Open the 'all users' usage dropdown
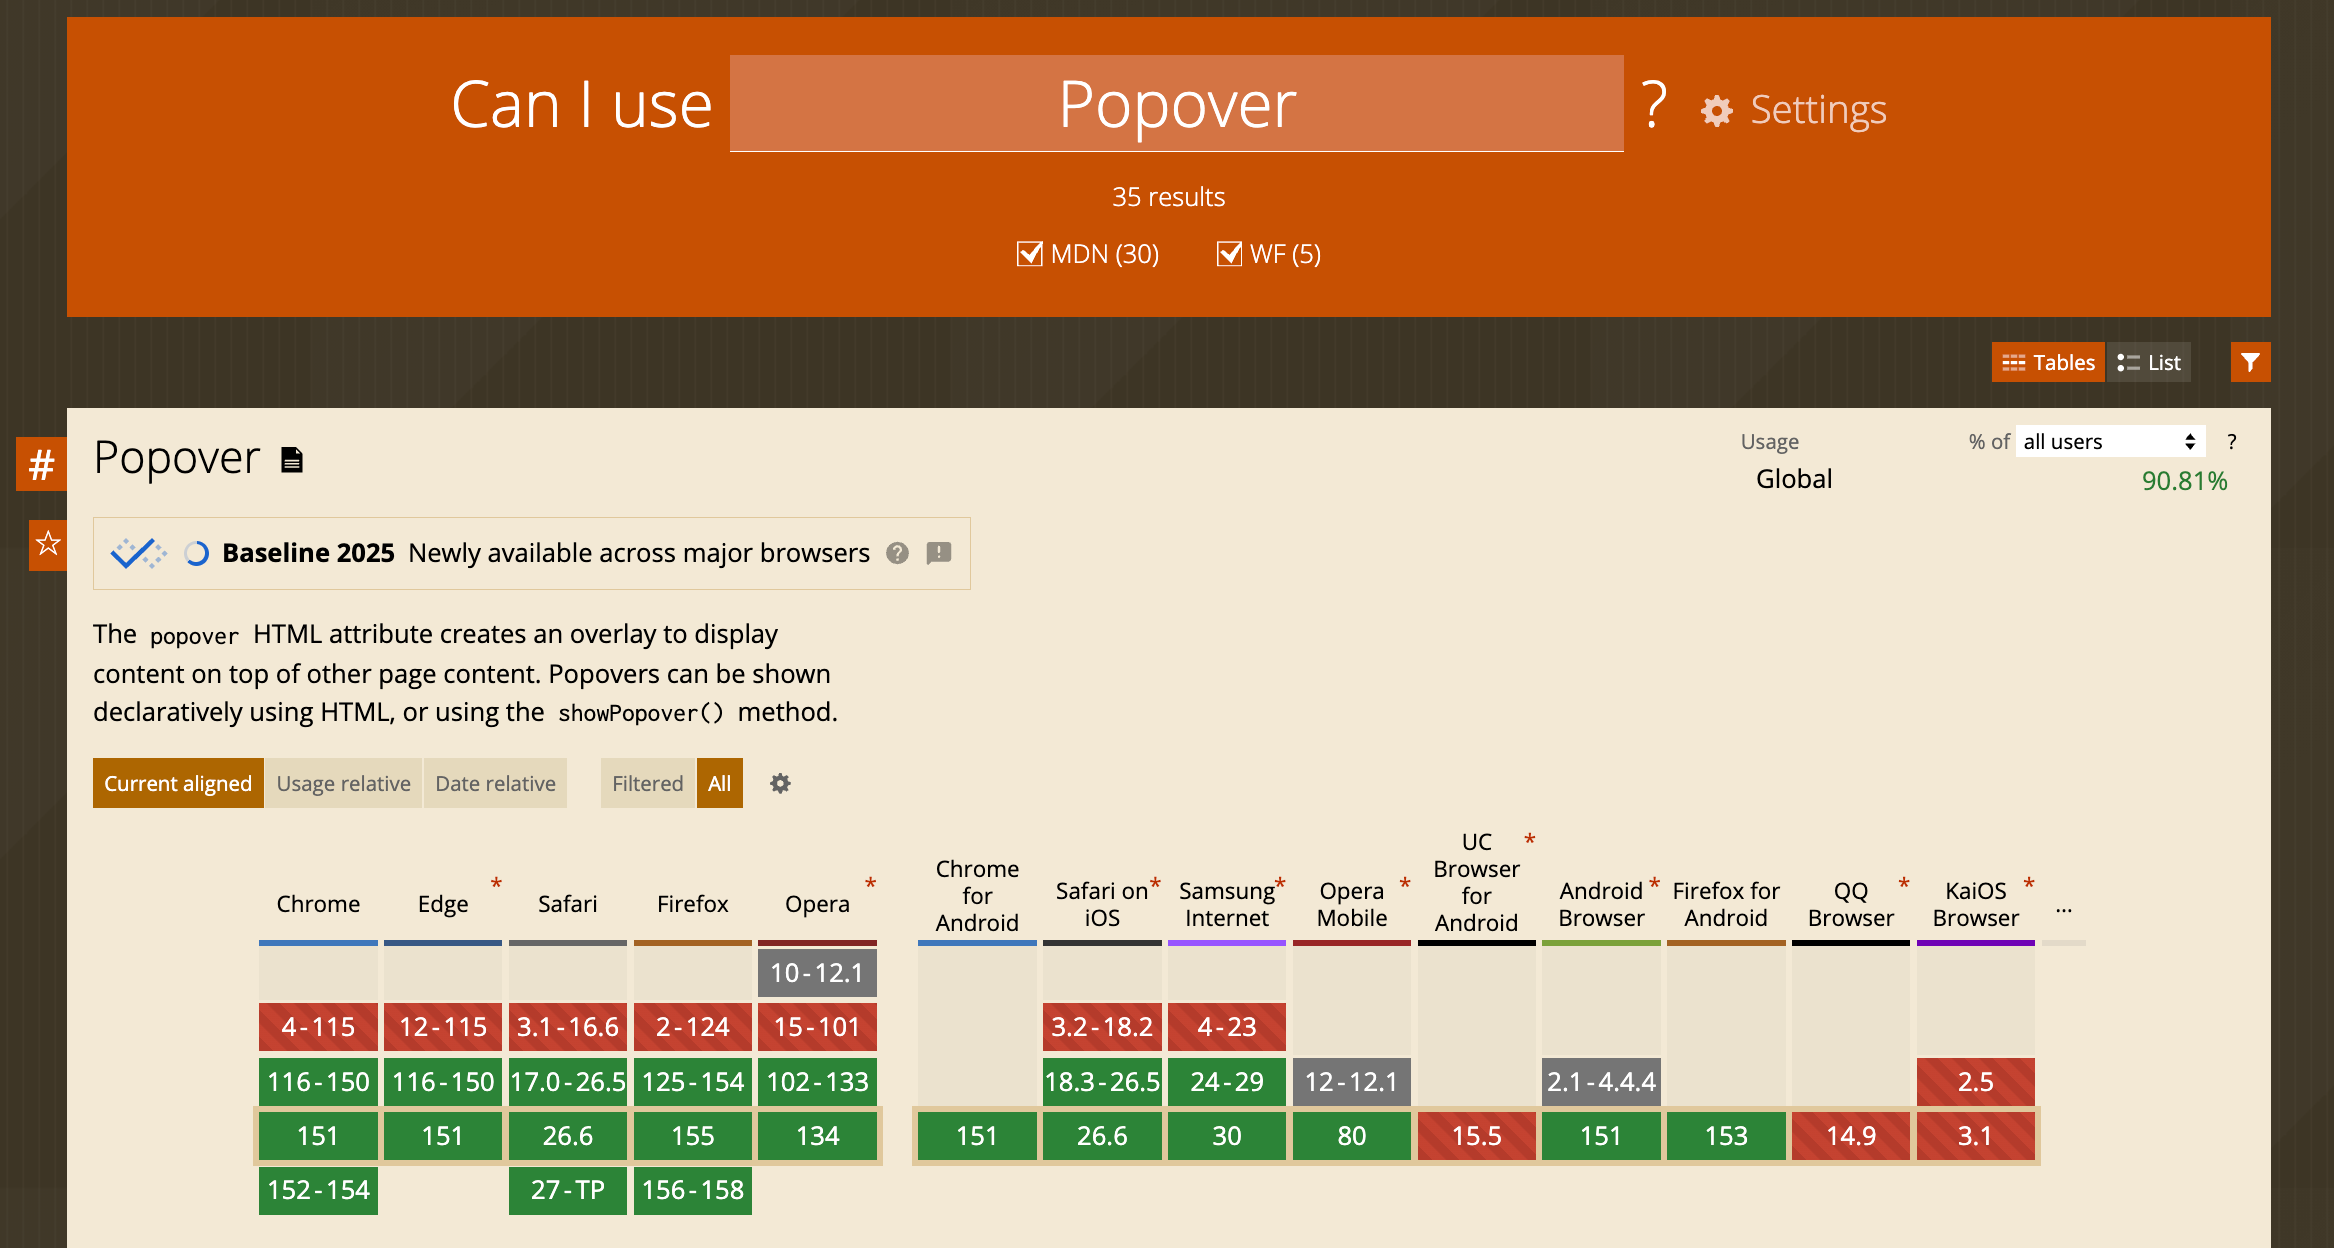 pyautogui.click(x=2110, y=442)
